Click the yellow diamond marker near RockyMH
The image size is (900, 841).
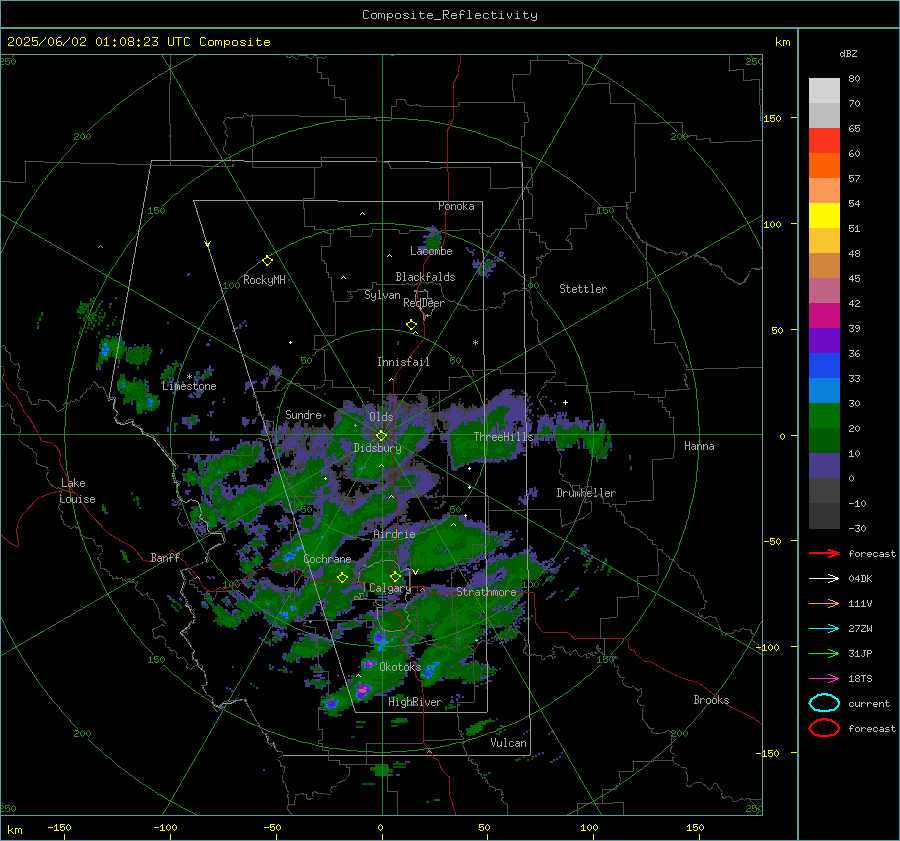coord(267,261)
